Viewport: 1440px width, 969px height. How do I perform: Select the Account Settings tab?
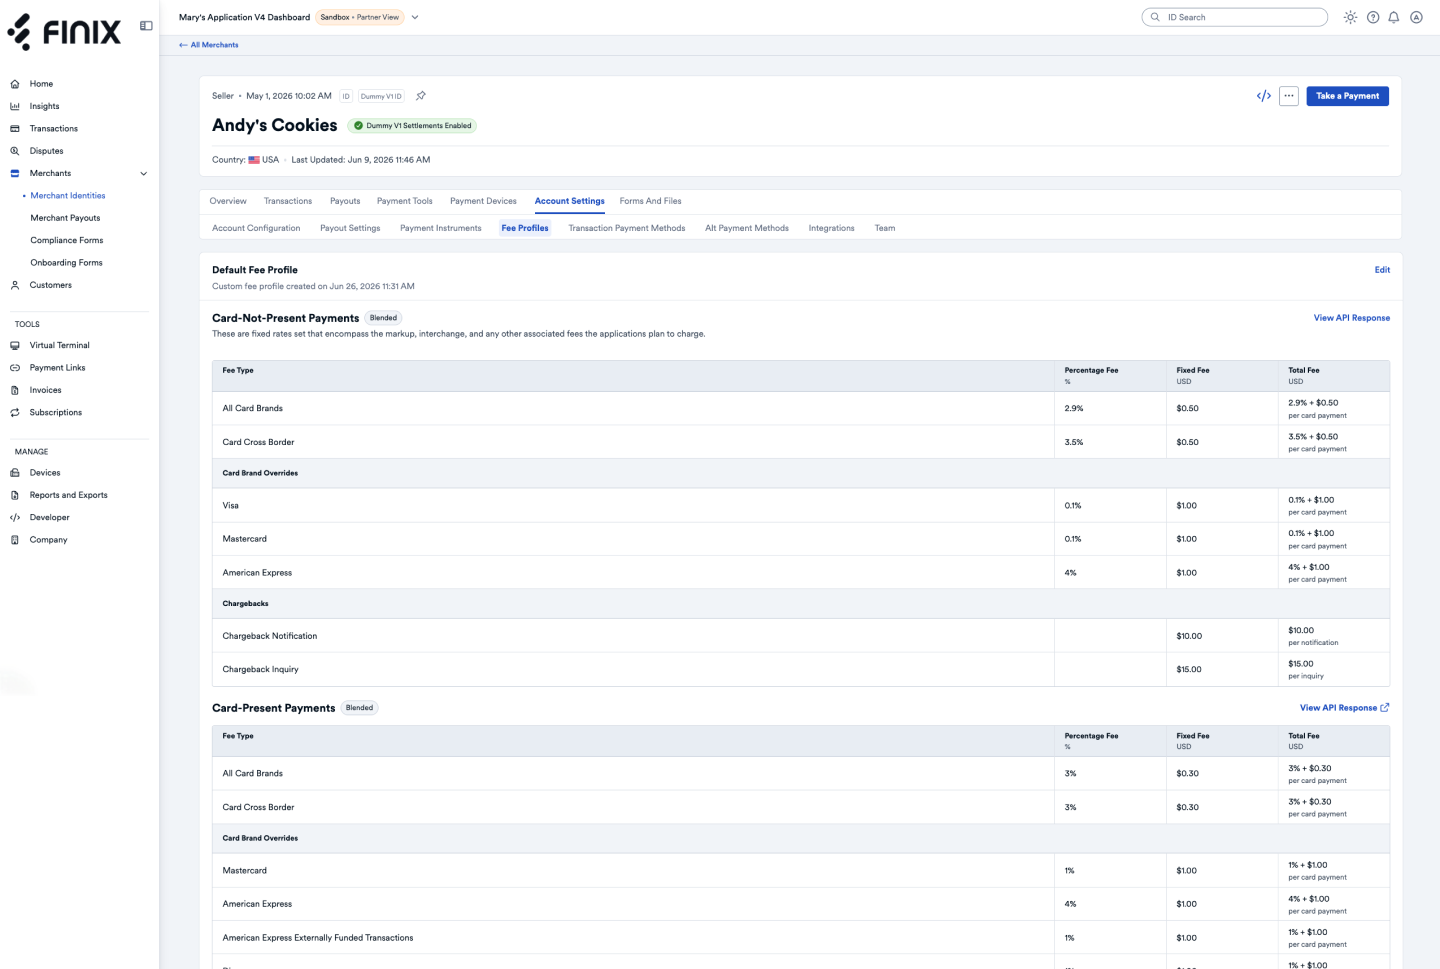[570, 201]
